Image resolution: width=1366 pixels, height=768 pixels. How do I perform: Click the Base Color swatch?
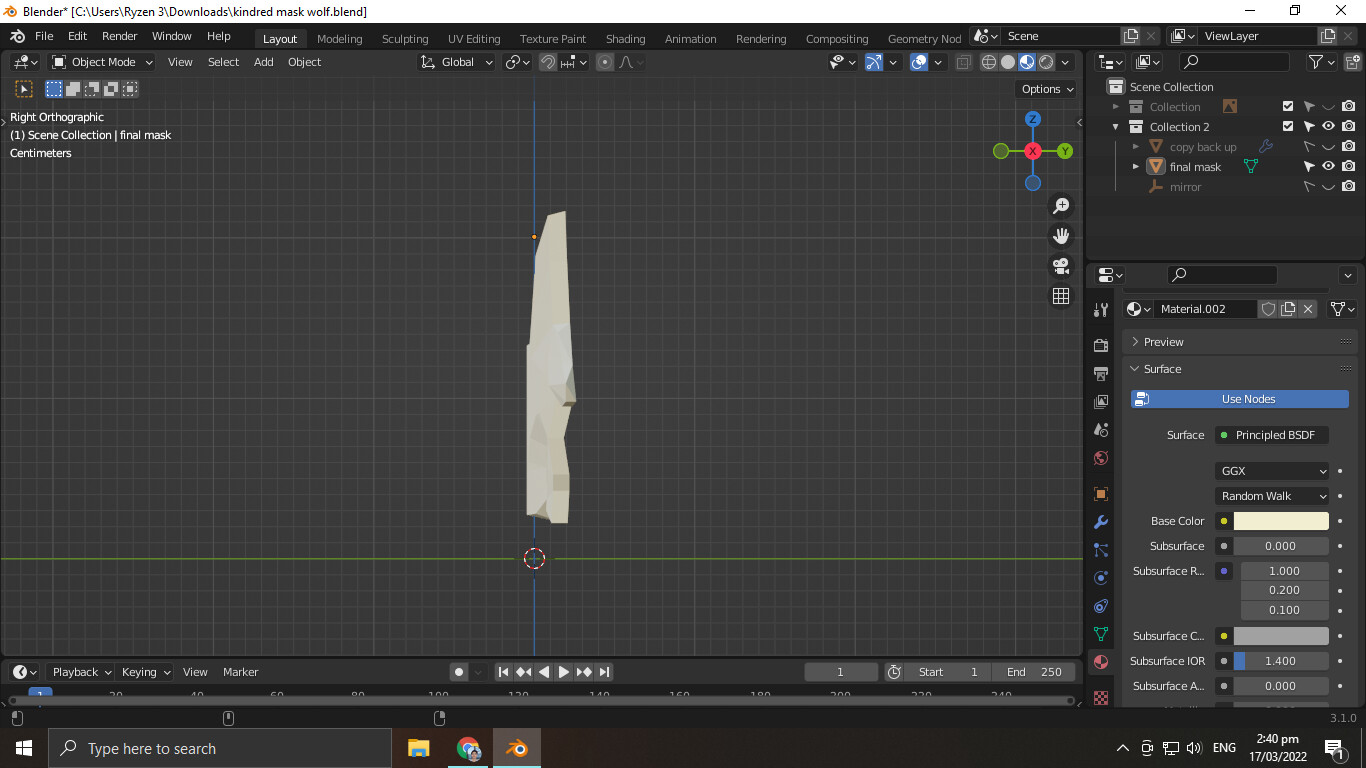coord(1280,521)
